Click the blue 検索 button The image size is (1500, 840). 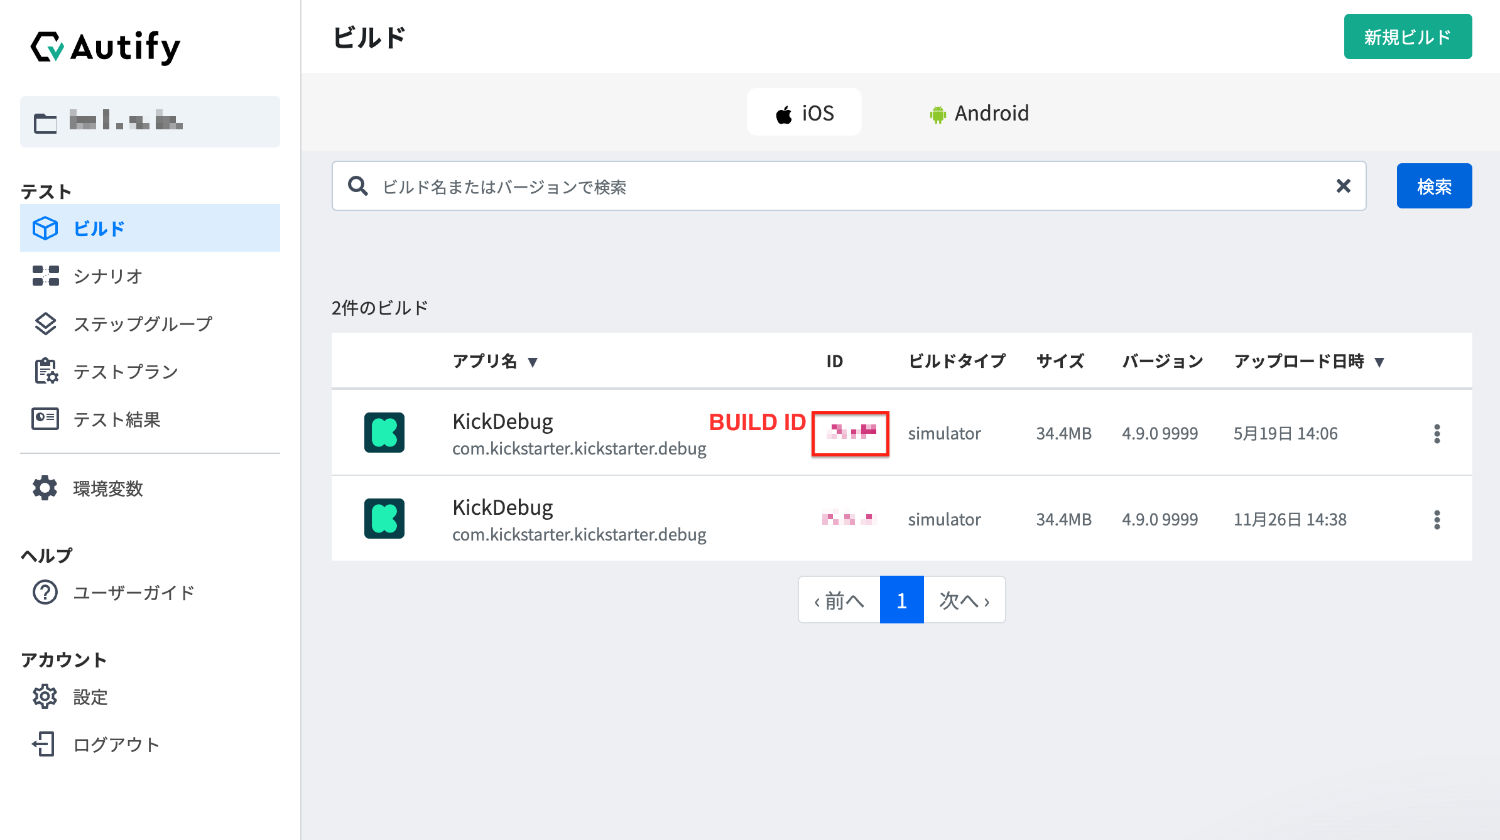1434,186
